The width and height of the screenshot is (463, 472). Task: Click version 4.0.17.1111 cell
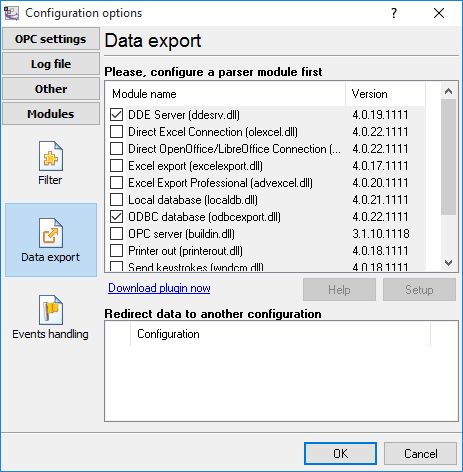coord(380,166)
